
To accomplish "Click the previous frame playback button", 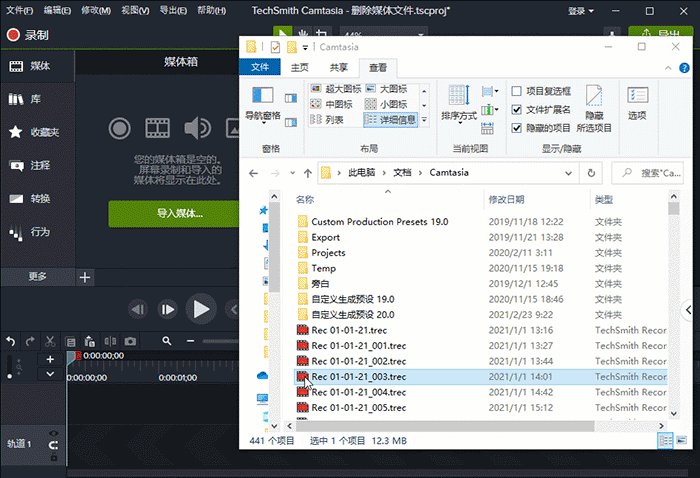I will (x=138, y=309).
